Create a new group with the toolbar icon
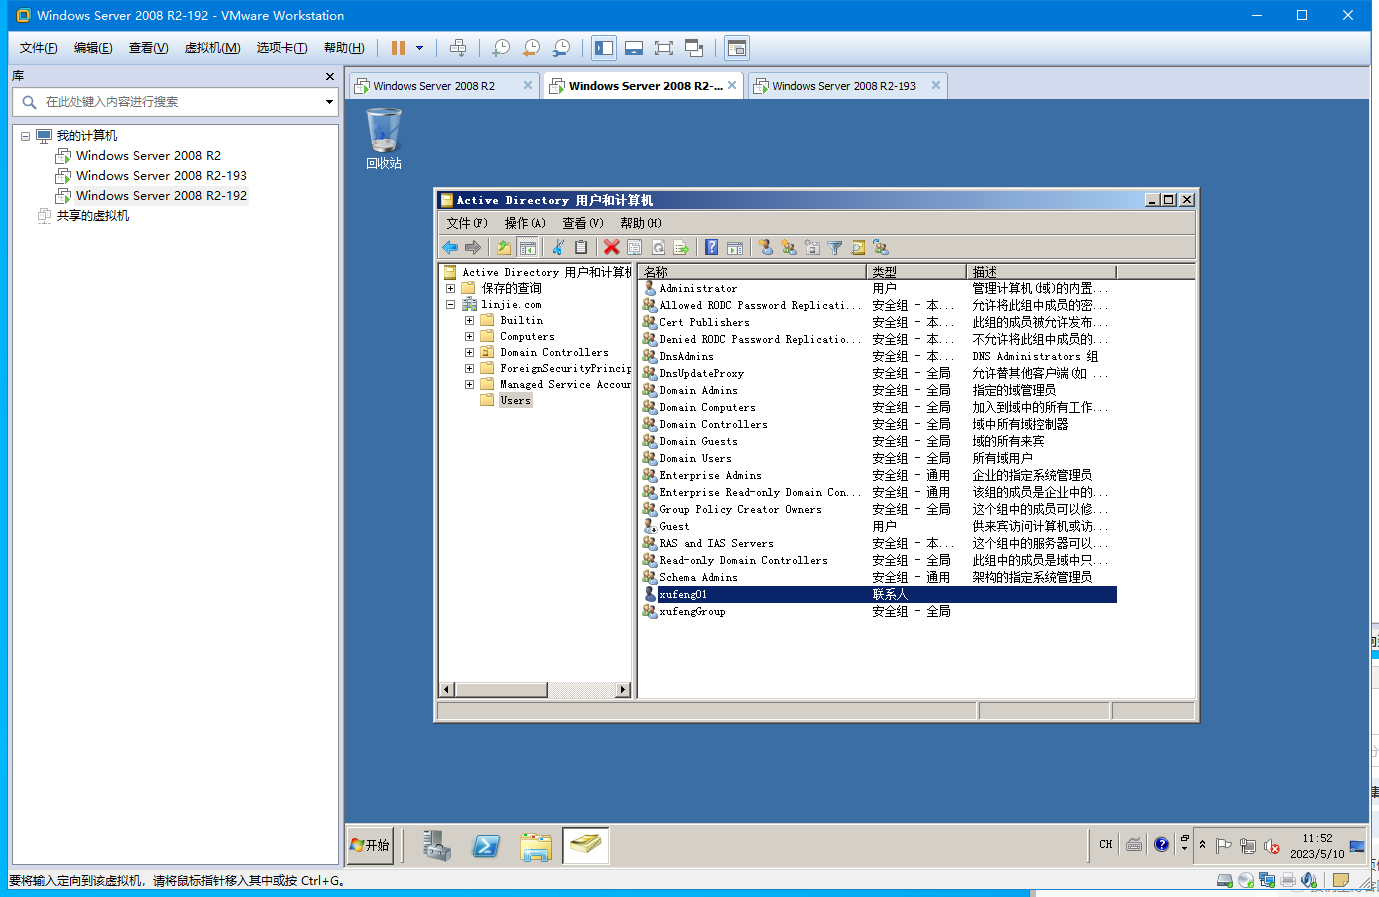 (789, 247)
